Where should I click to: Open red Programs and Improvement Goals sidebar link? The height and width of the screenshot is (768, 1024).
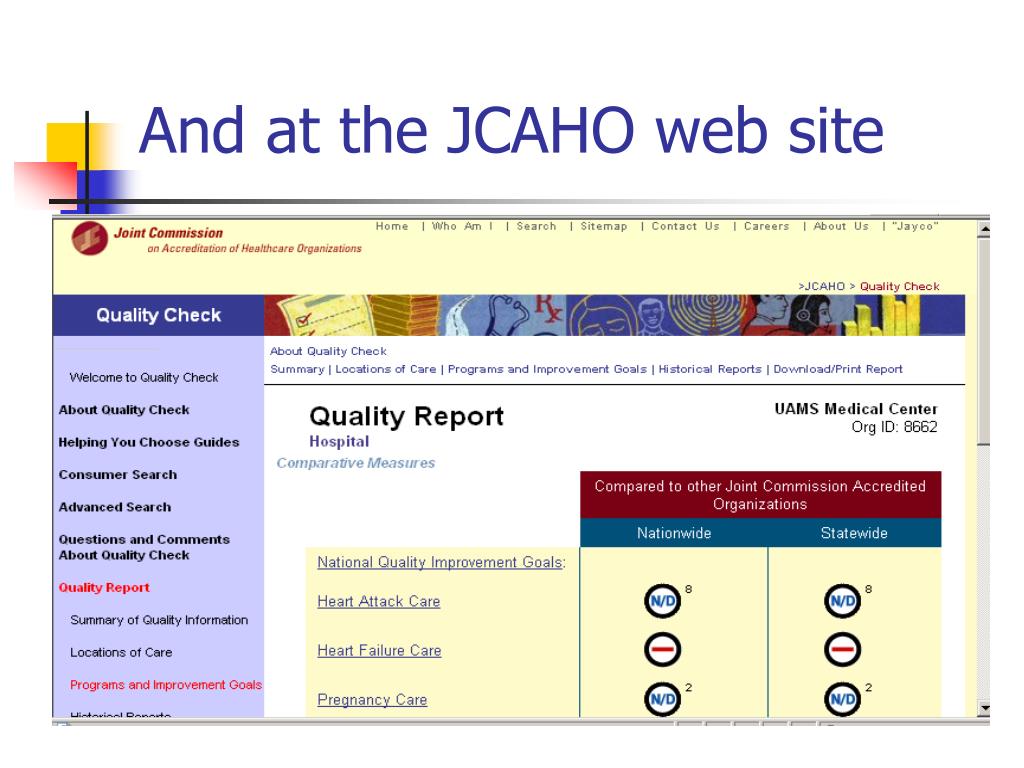pyautogui.click(x=166, y=684)
